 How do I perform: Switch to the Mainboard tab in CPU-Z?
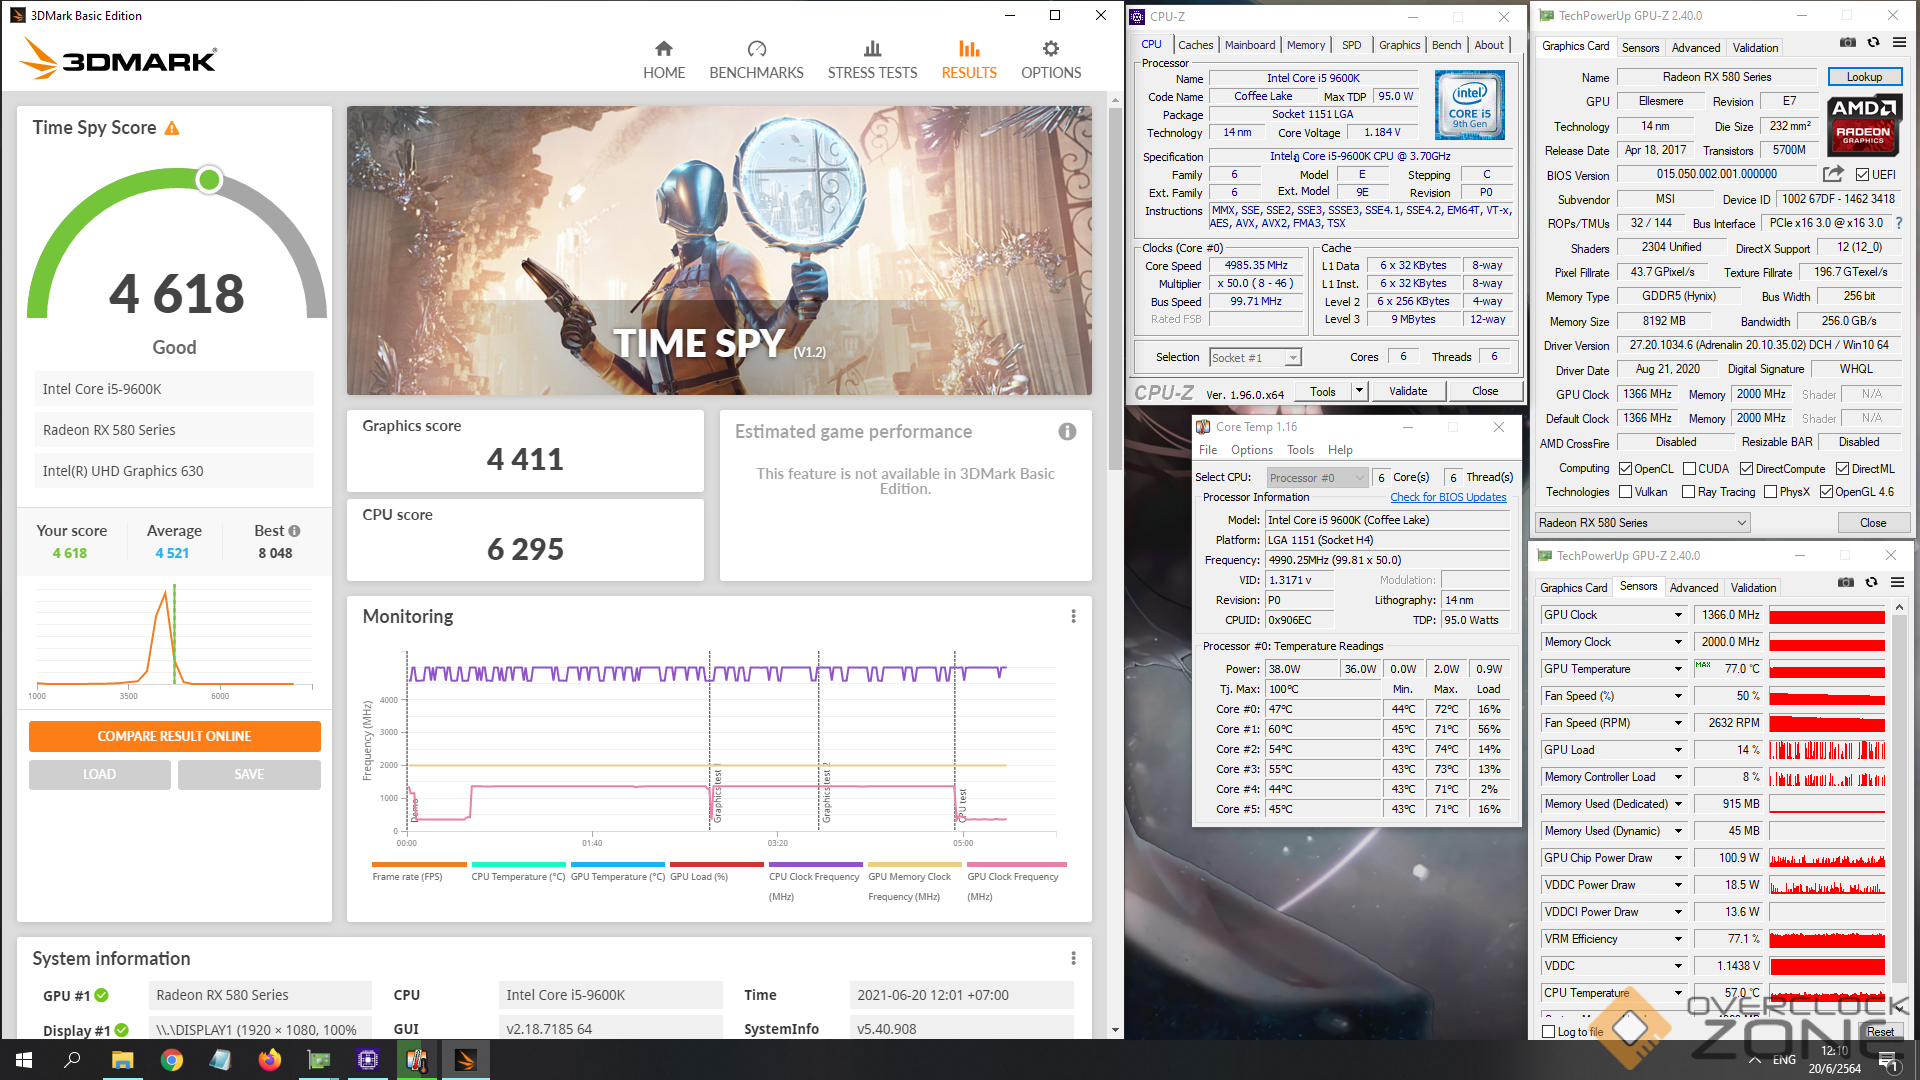(1250, 45)
